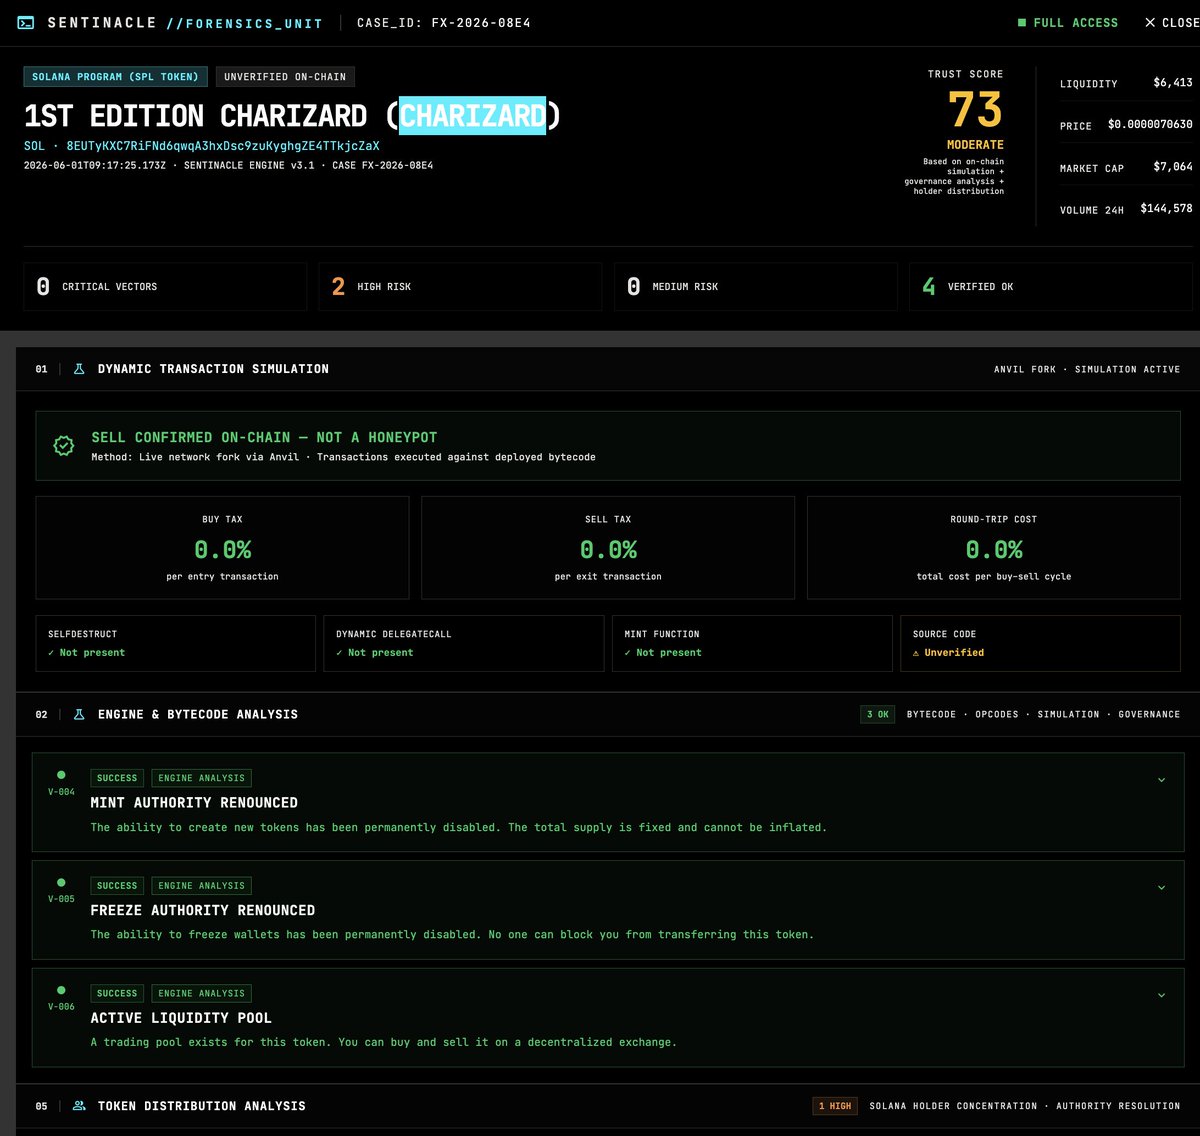Screen dimensions: 1200x1136
Task: Click the green status dot for V-005
Action: click(61, 883)
